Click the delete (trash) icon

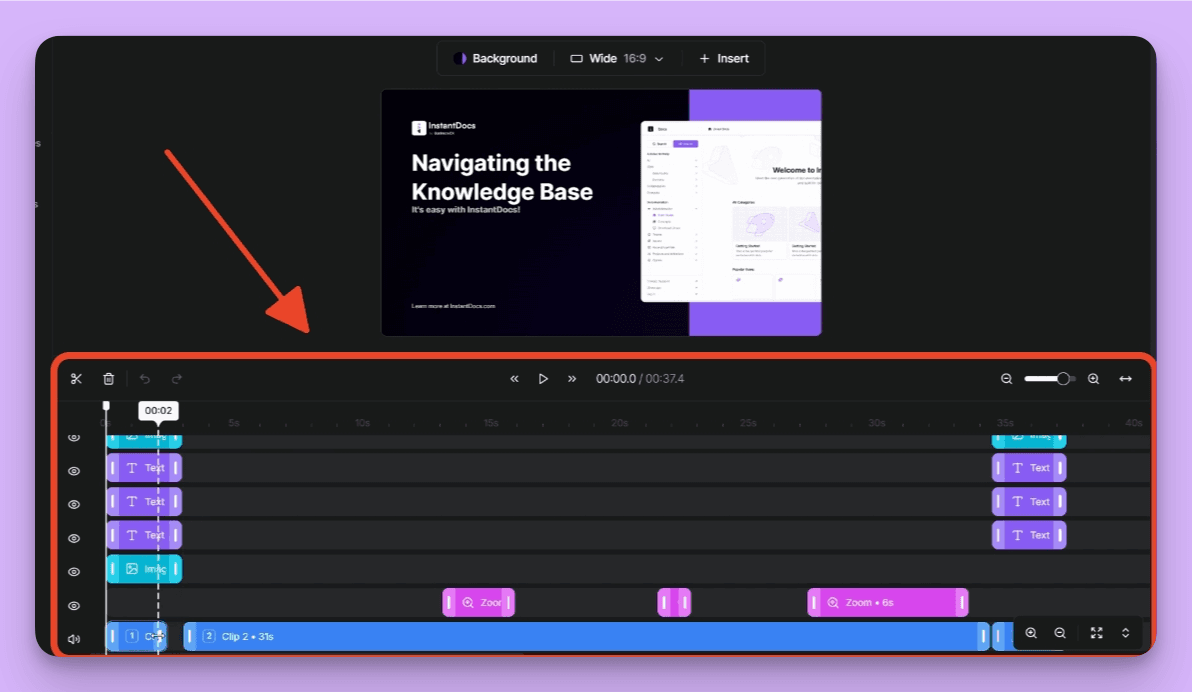(x=110, y=379)
